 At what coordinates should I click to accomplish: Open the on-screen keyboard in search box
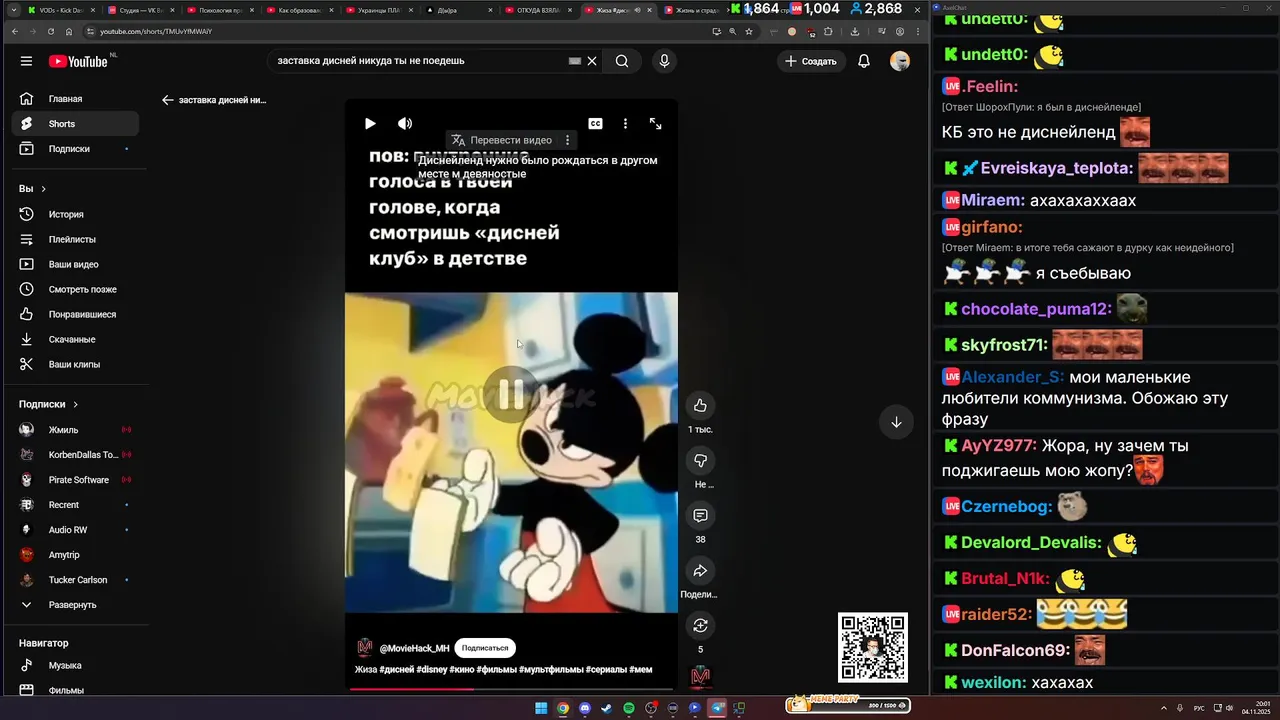point(575,61)
